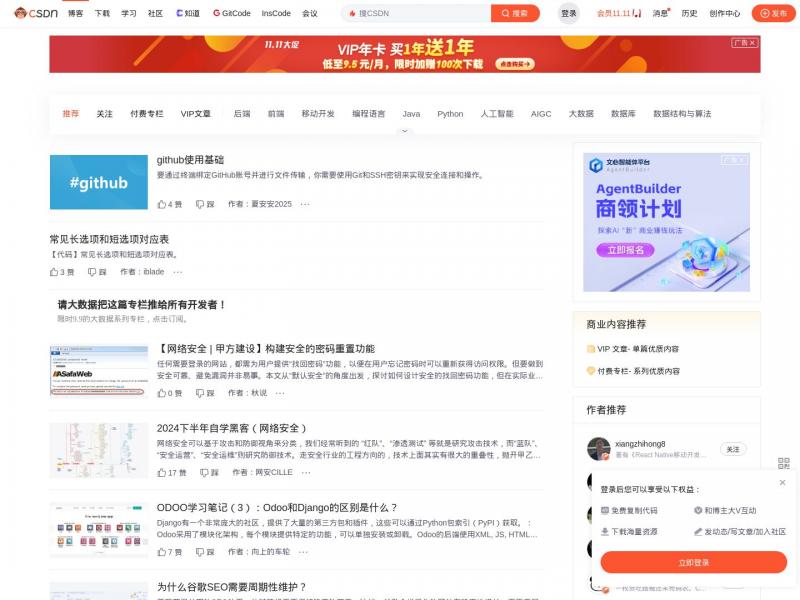Open the 登录 avatar button
The width and height of the screenshot is (800, 600).
pyautogui.click(x=568, y=13)
